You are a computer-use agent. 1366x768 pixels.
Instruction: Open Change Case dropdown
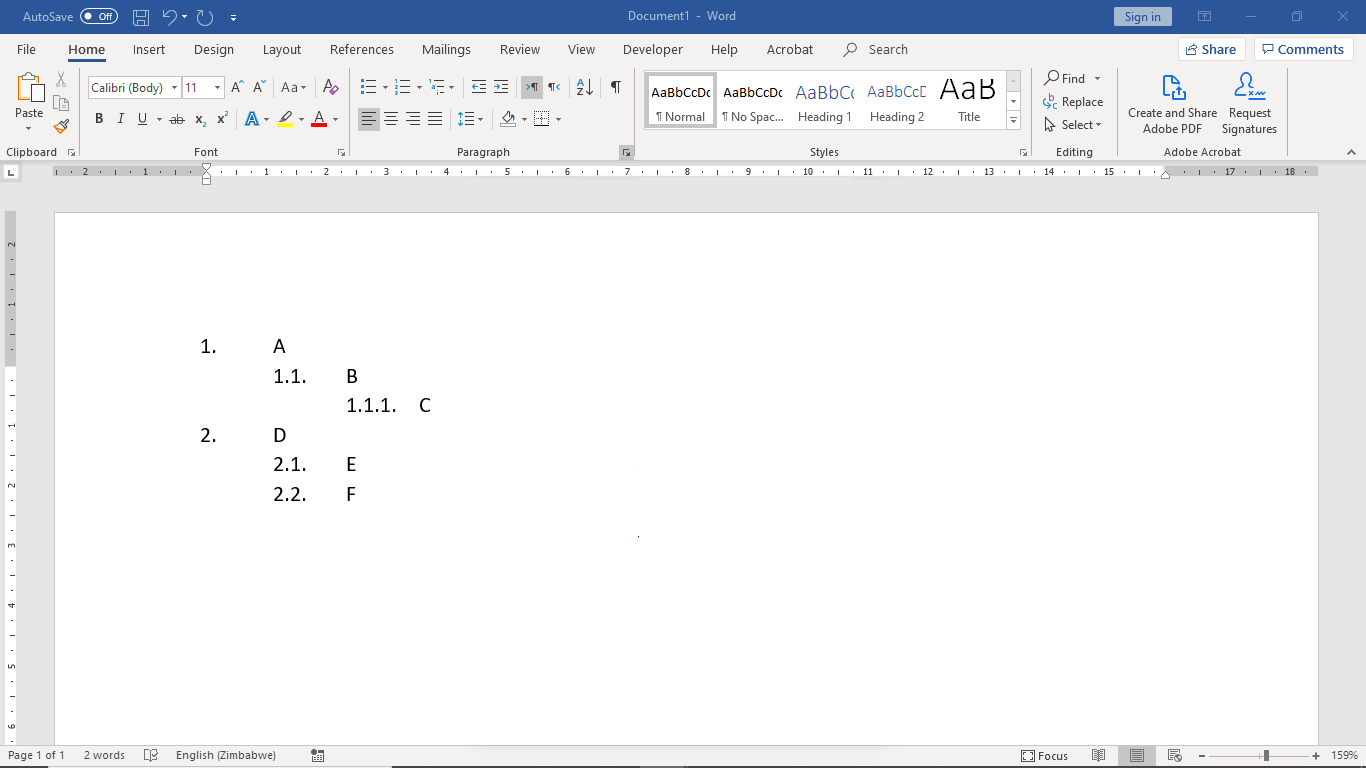pos(294,87)
